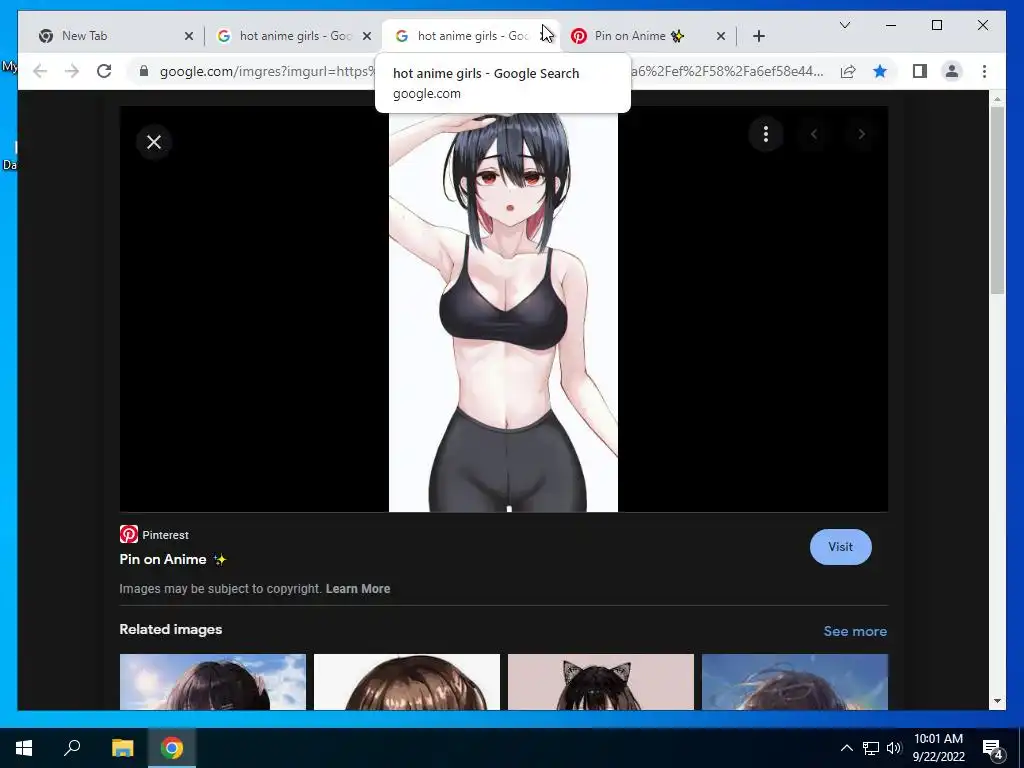Close the New Tab tab
The width and height of the screenshot is (1024, 768).
tap(189, 36)
